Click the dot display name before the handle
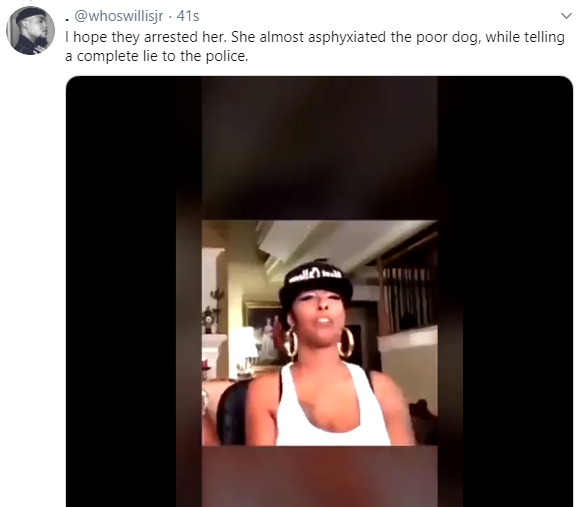The image size is (583, 507). 67,19
